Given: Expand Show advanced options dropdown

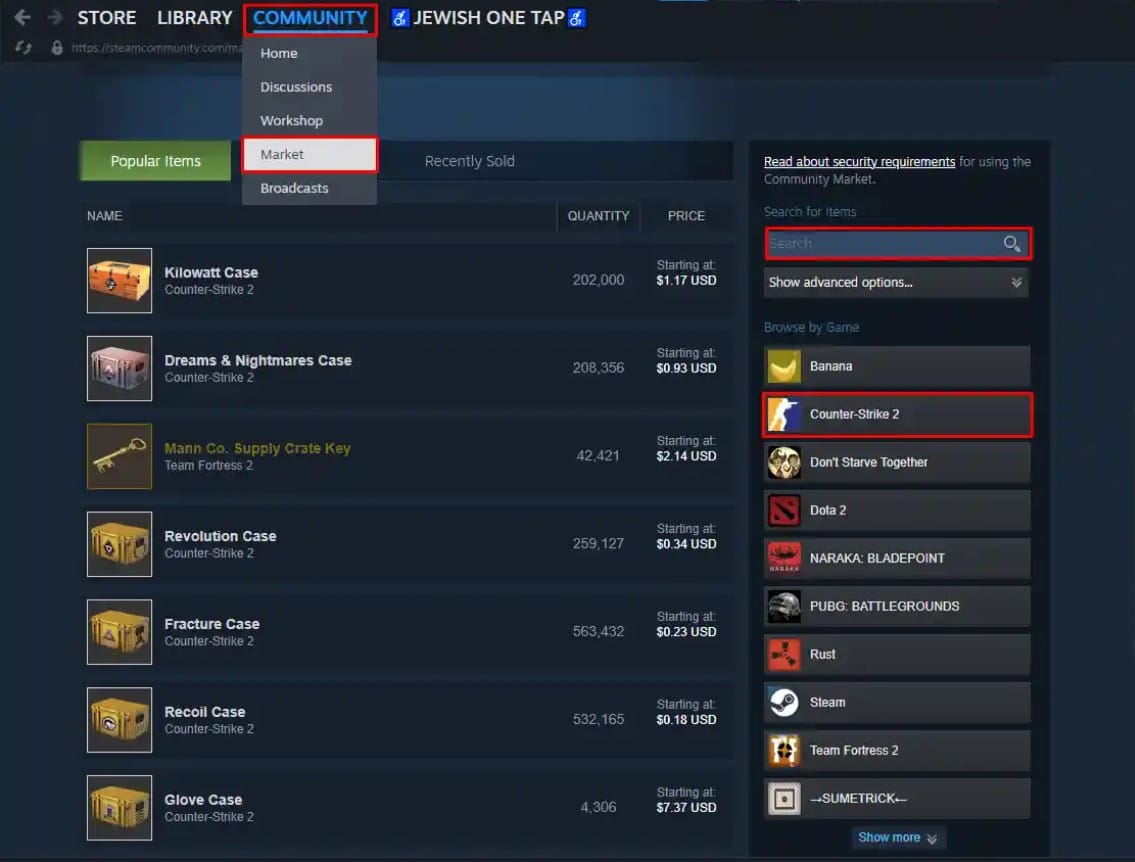Looking at the screenshot, I should [896, 282].
